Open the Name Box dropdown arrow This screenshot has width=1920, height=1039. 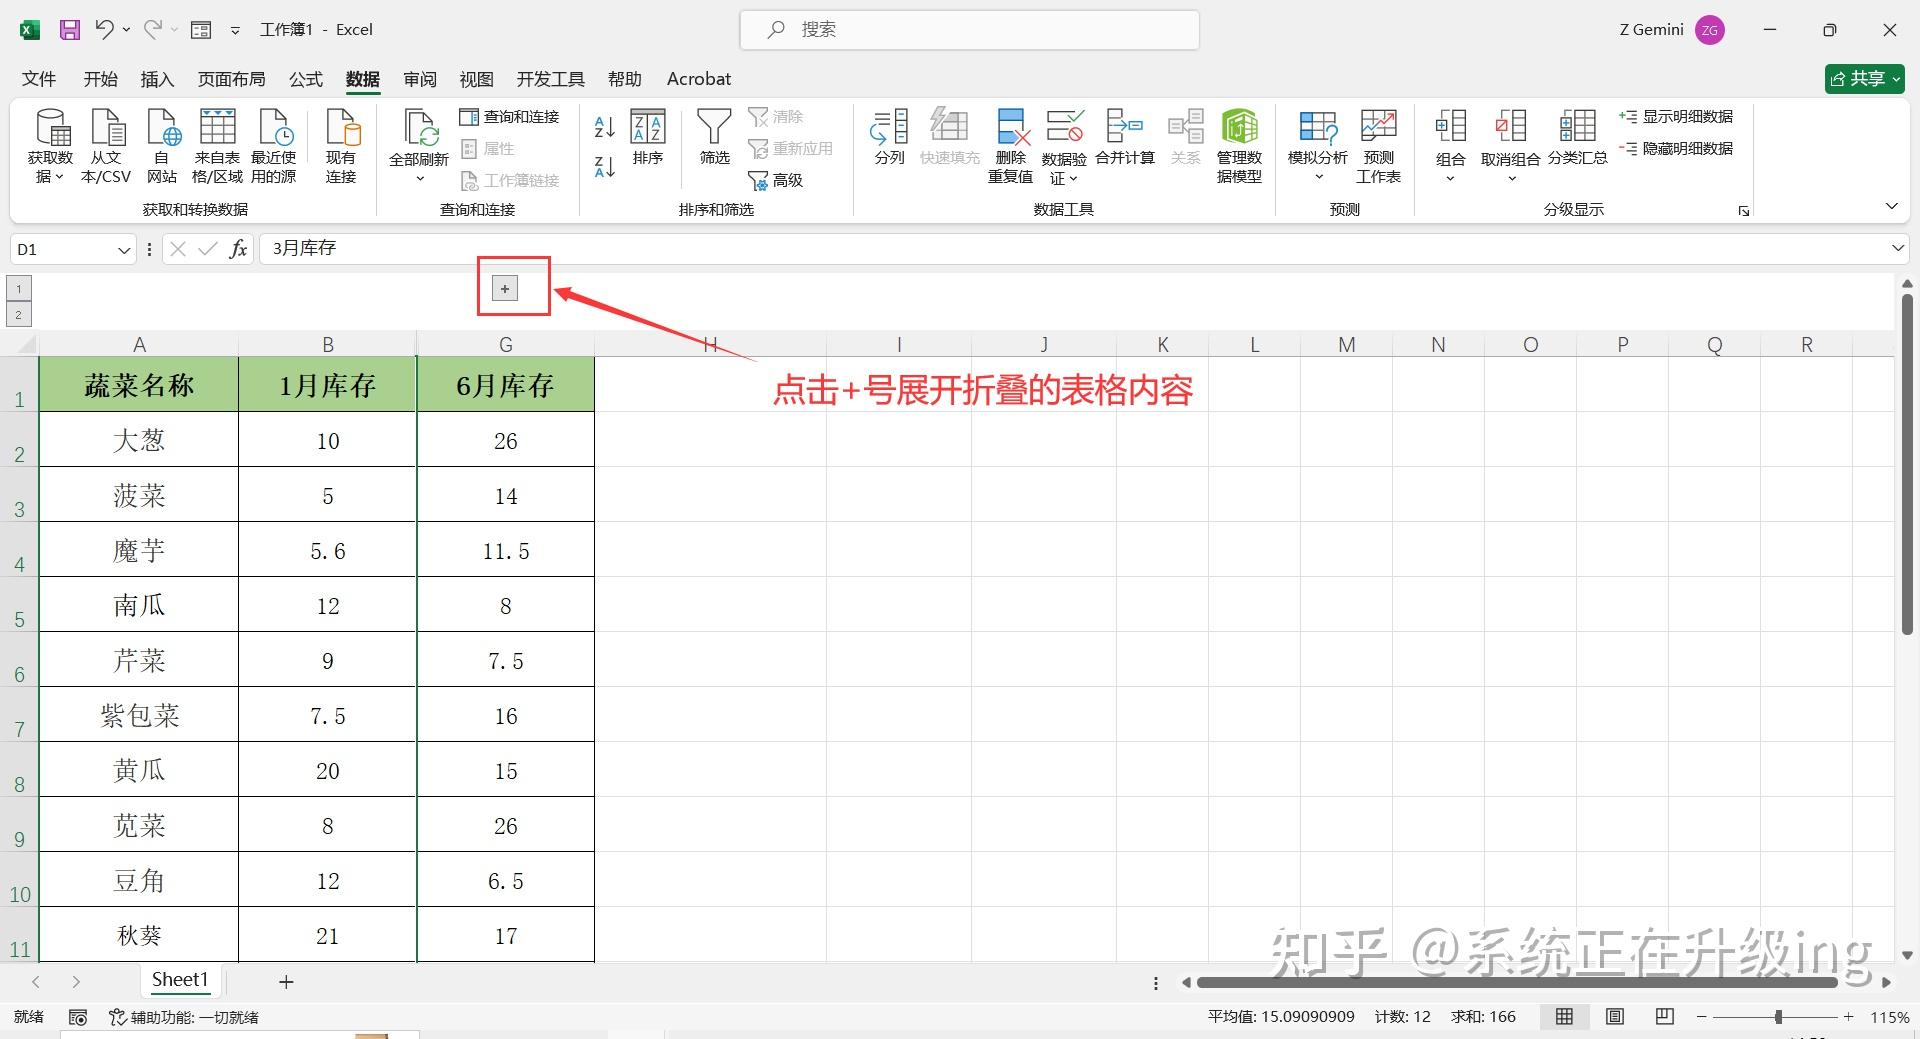(x=124, y=249)
